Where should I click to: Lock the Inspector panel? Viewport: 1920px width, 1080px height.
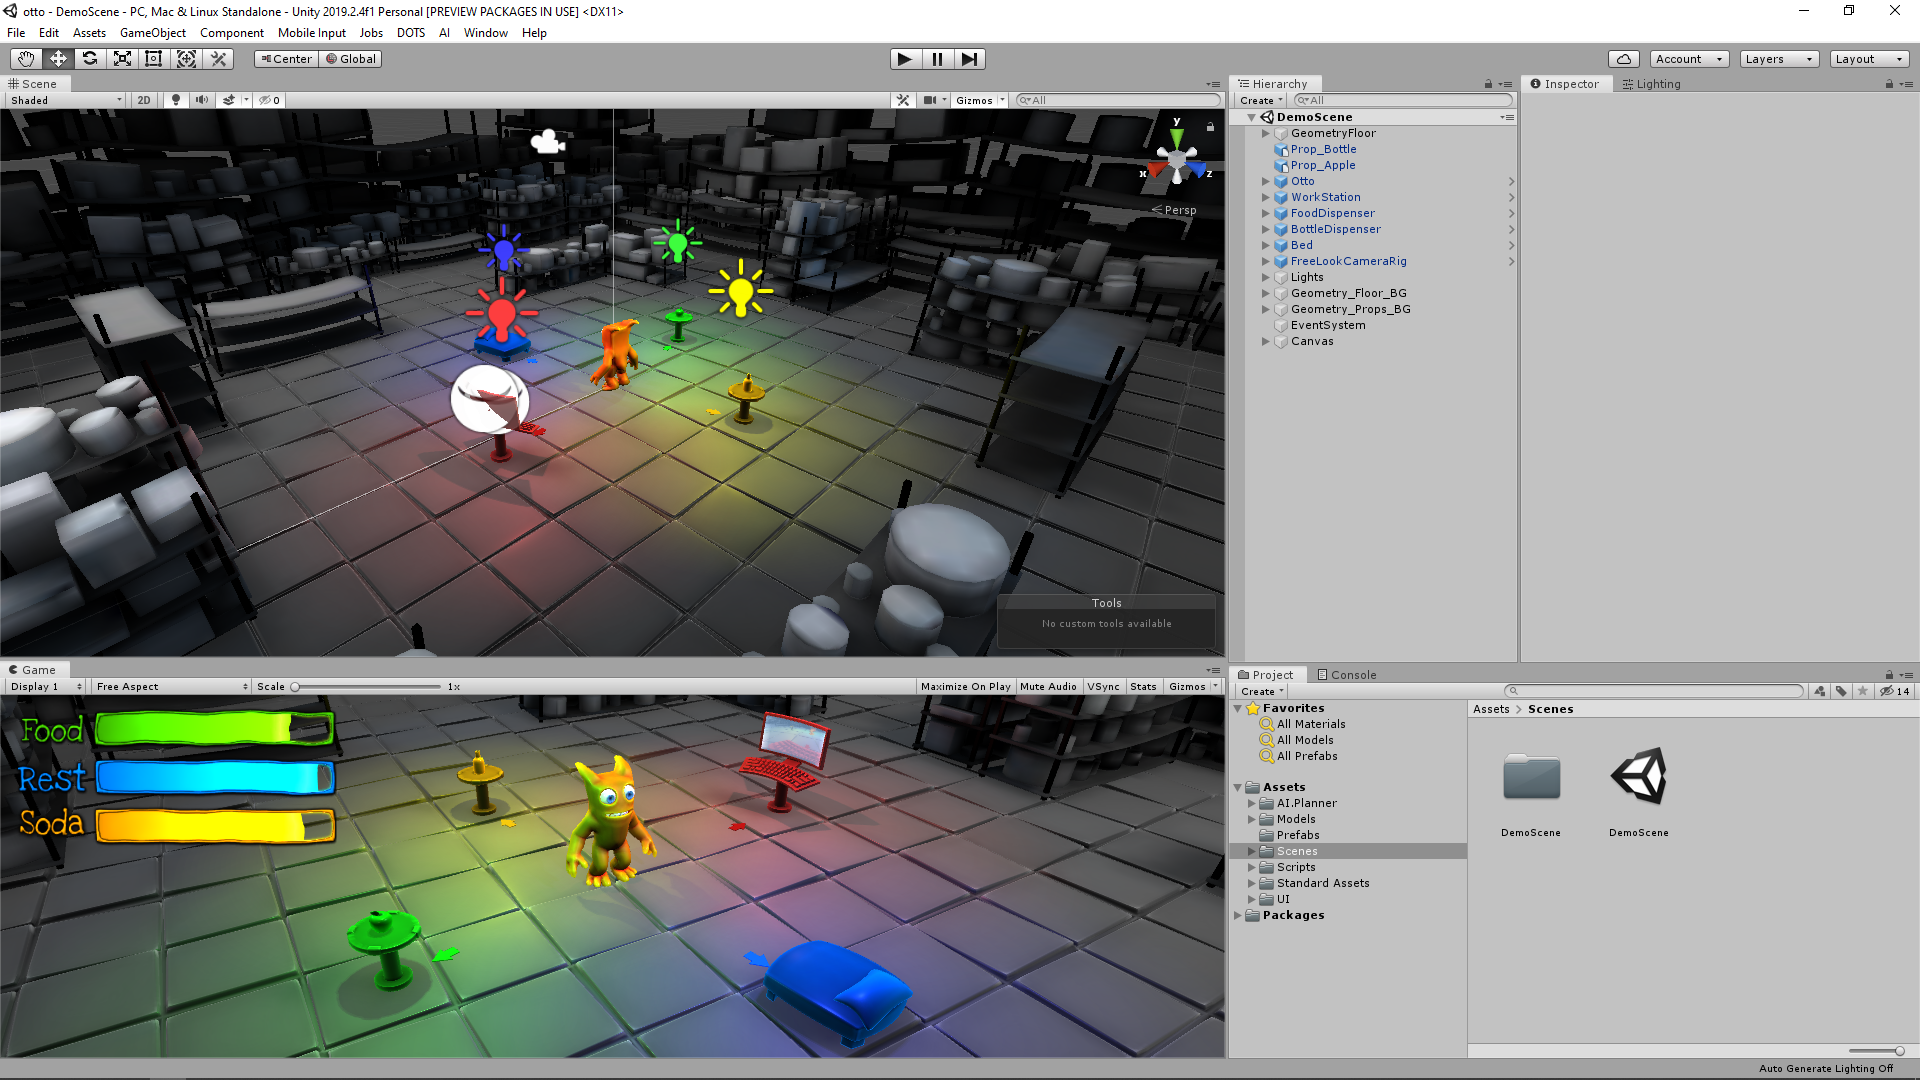pos(1889,84)
